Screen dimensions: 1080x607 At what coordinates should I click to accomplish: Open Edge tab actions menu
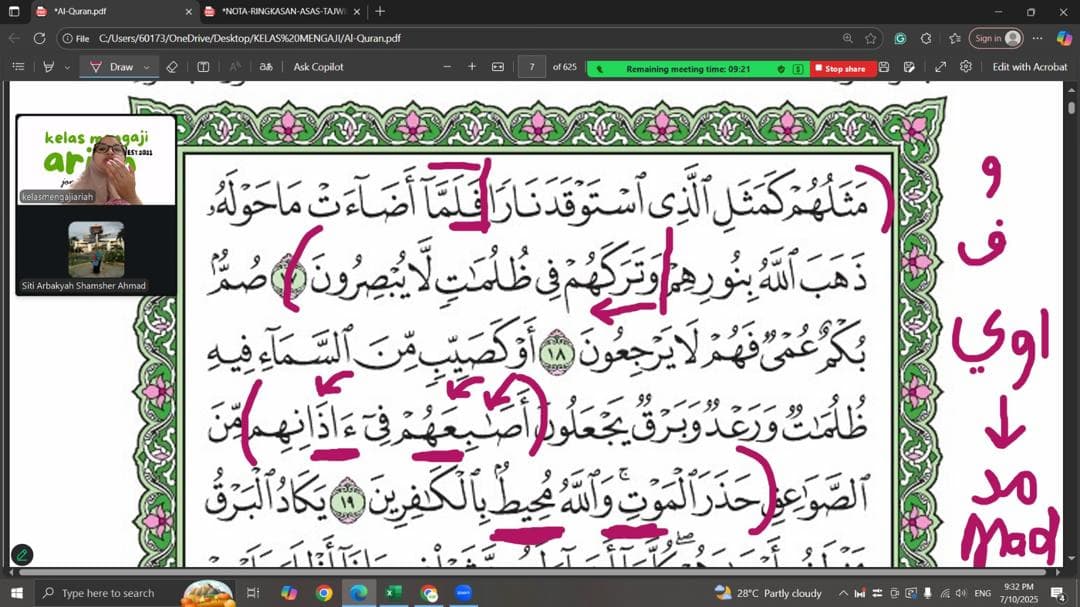tap(14, 12)
